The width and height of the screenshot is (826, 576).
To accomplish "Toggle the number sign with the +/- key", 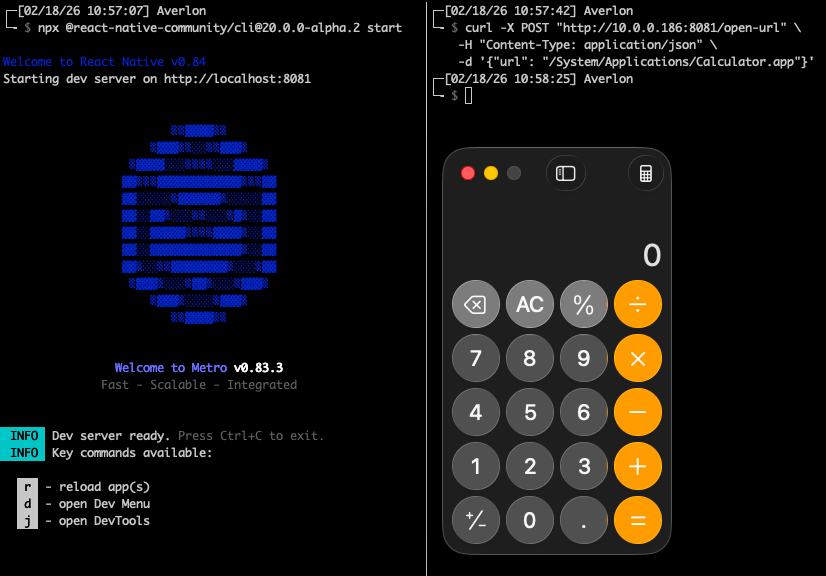I will coord(476,520).
